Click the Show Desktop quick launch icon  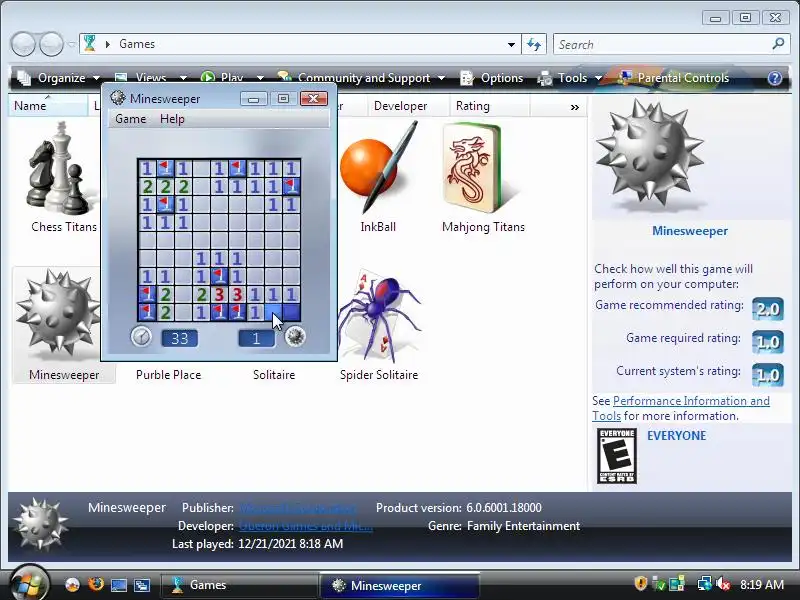click(x=118, y=585)
